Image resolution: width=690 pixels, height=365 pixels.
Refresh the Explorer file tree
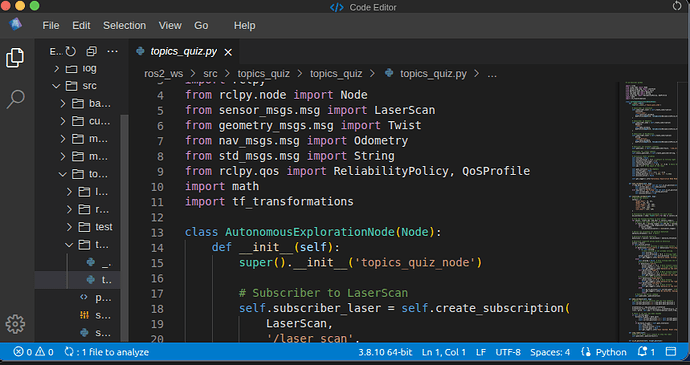click(70, 52)
